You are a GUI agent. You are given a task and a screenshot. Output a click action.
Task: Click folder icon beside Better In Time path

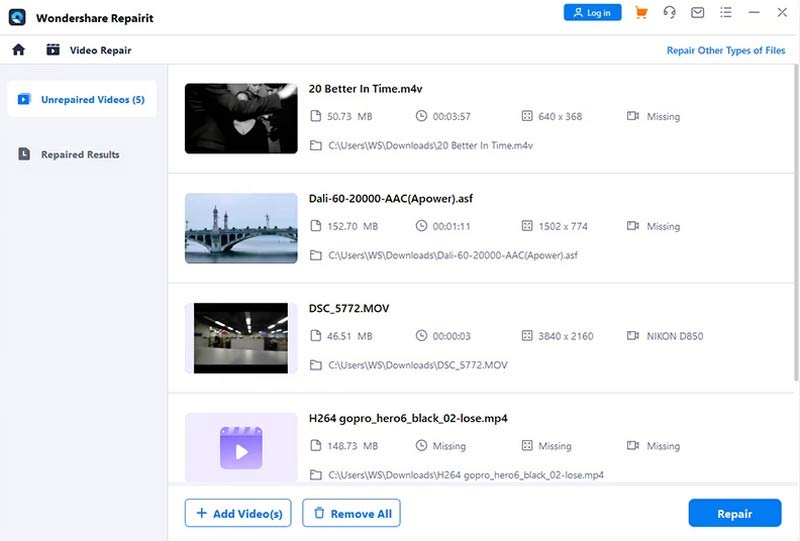[x=316, y=145]
